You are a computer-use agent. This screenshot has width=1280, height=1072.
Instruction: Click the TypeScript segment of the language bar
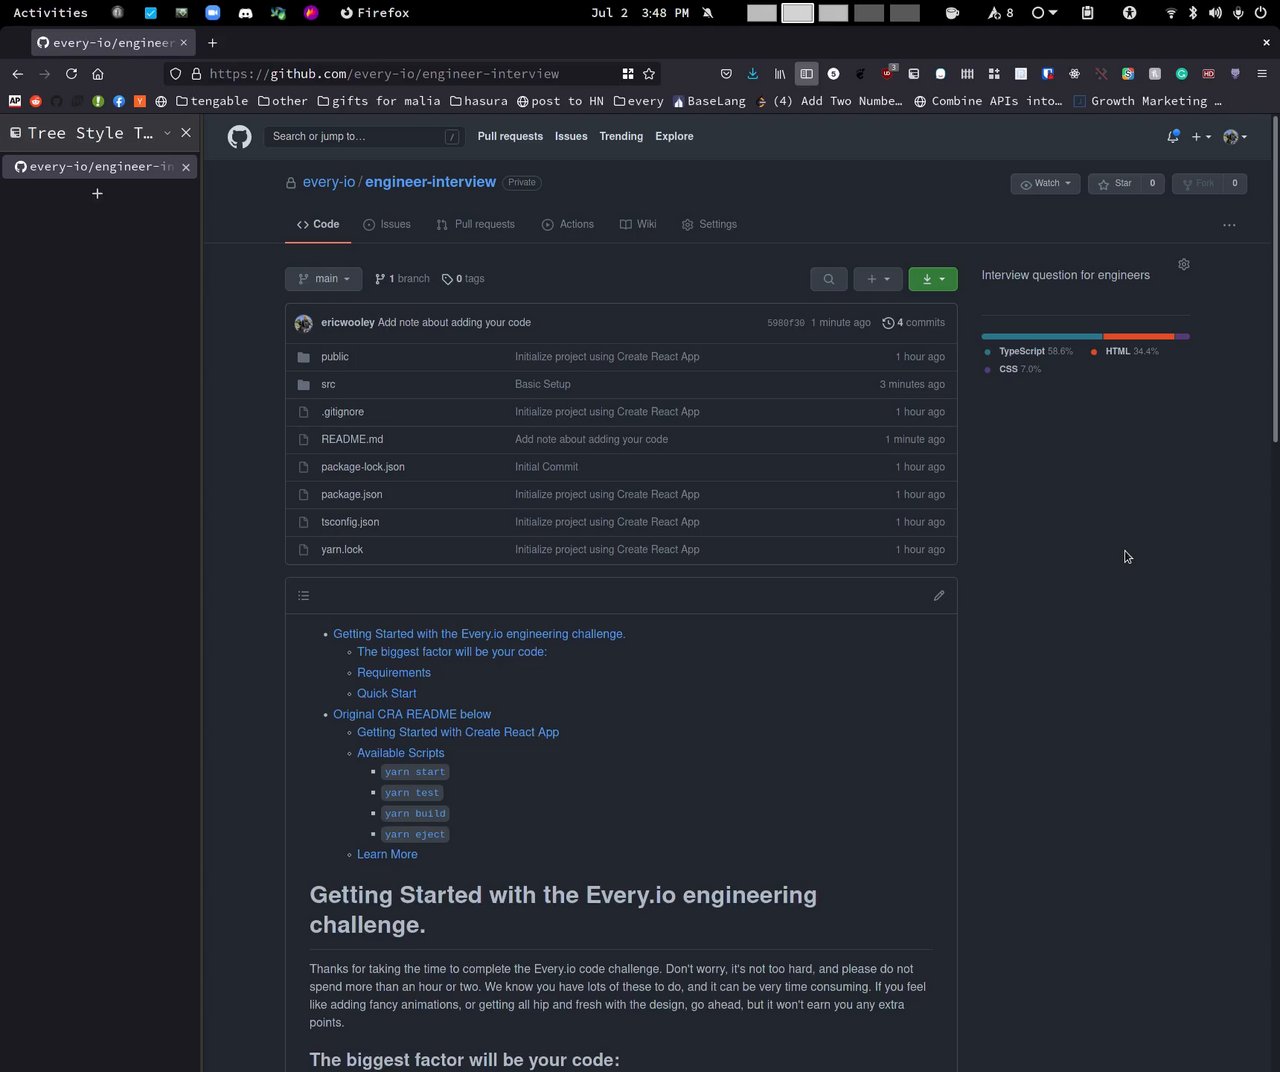pyautogui.click(x=1042, y=336)
